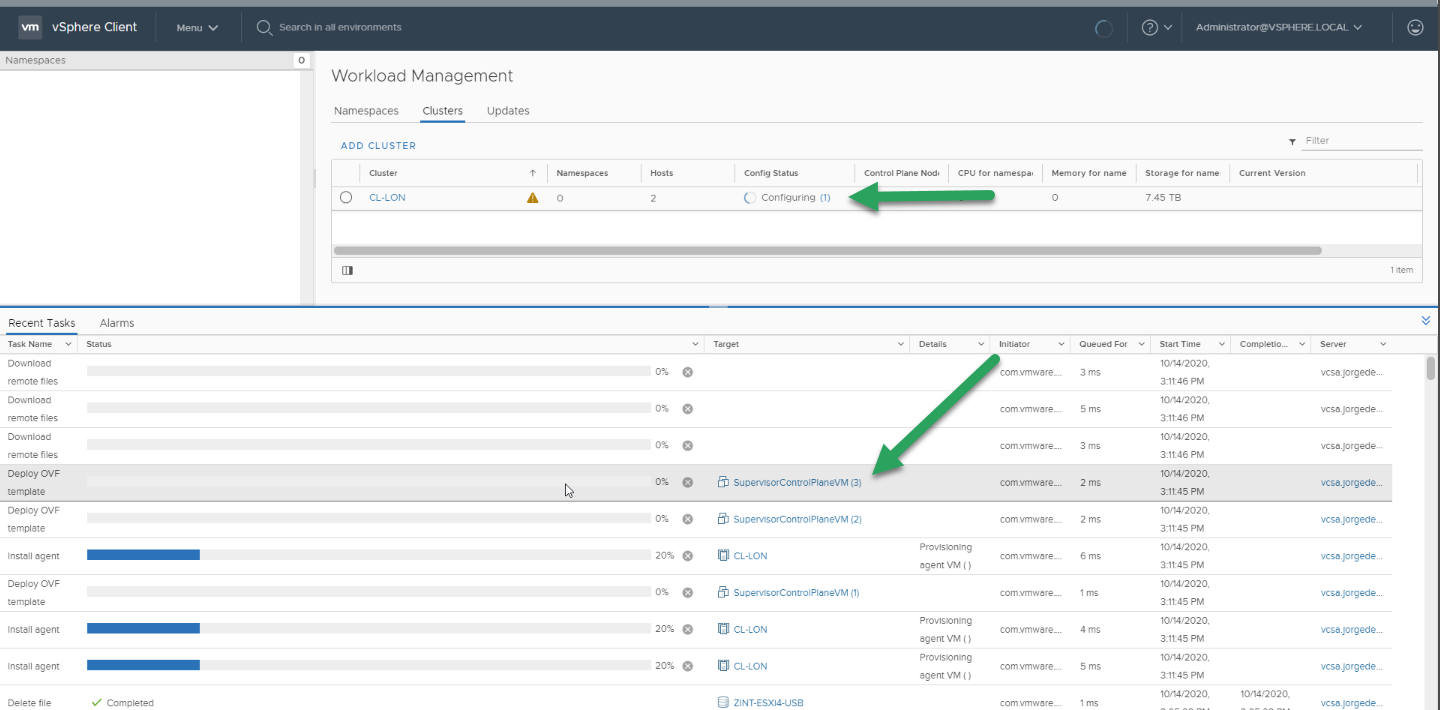The image size is (1440, 710).
Task: Click the refresh spinner icon in header
Action: point(1104,28)
